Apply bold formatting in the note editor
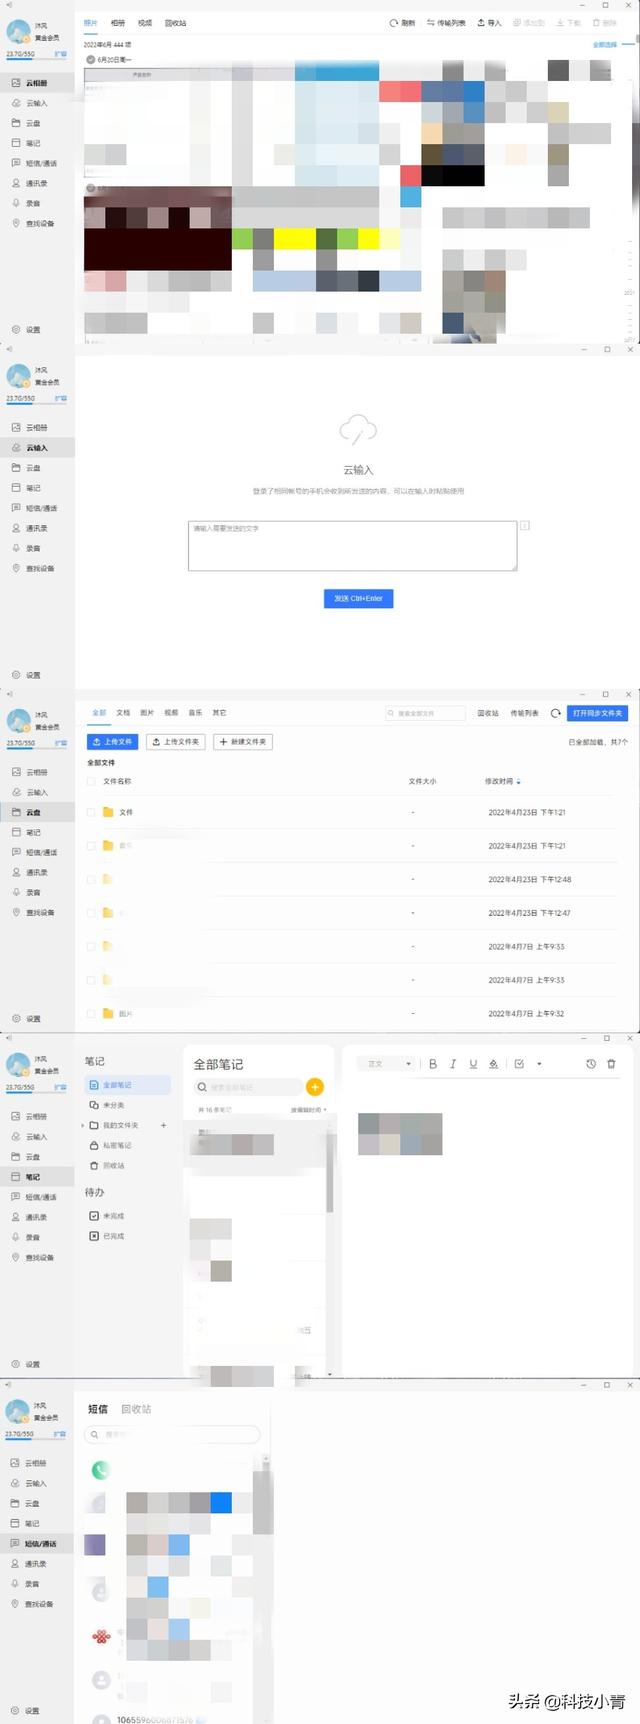The height and width of the screenshot is (1724, 640). [x=433, y=1064]
